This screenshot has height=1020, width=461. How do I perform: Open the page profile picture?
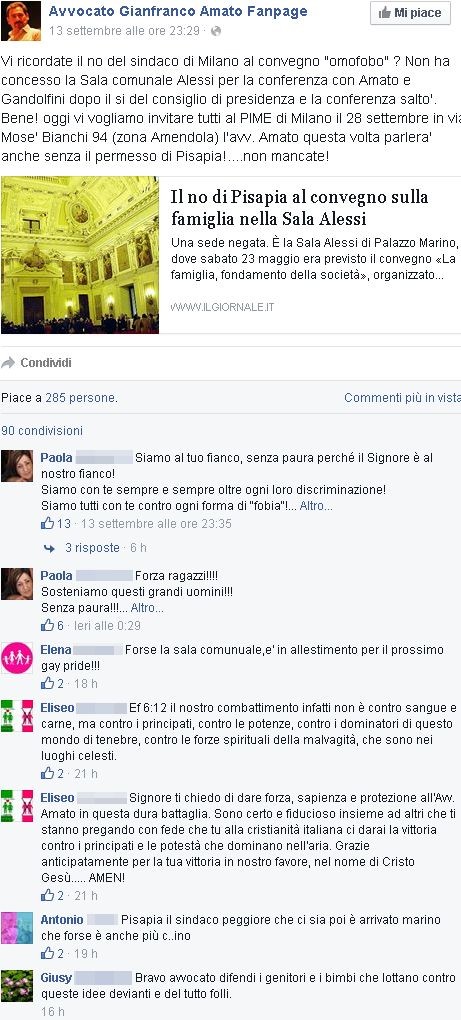(21, 21)
